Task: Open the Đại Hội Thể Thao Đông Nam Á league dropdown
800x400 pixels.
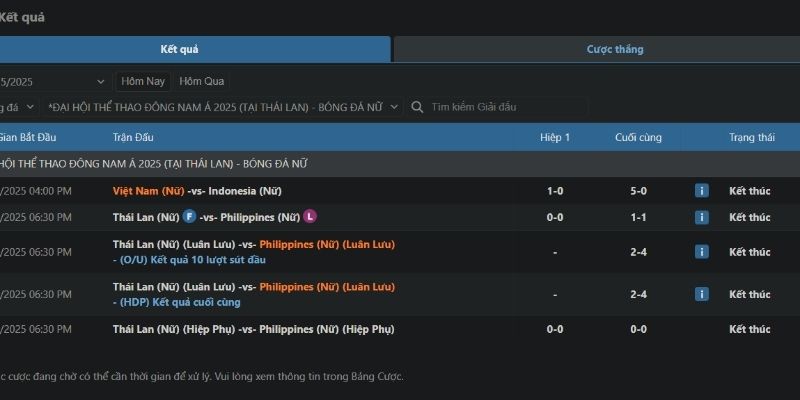Action: 394,107
